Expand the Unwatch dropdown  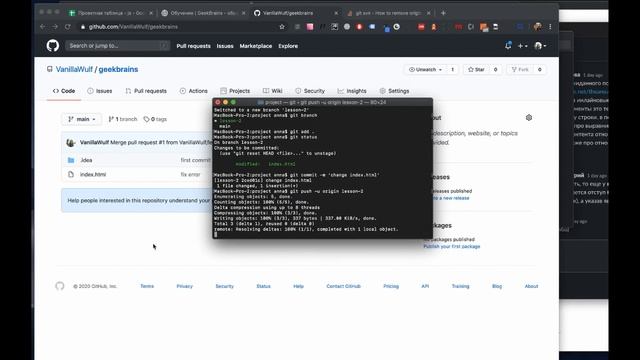click(426, 70)
